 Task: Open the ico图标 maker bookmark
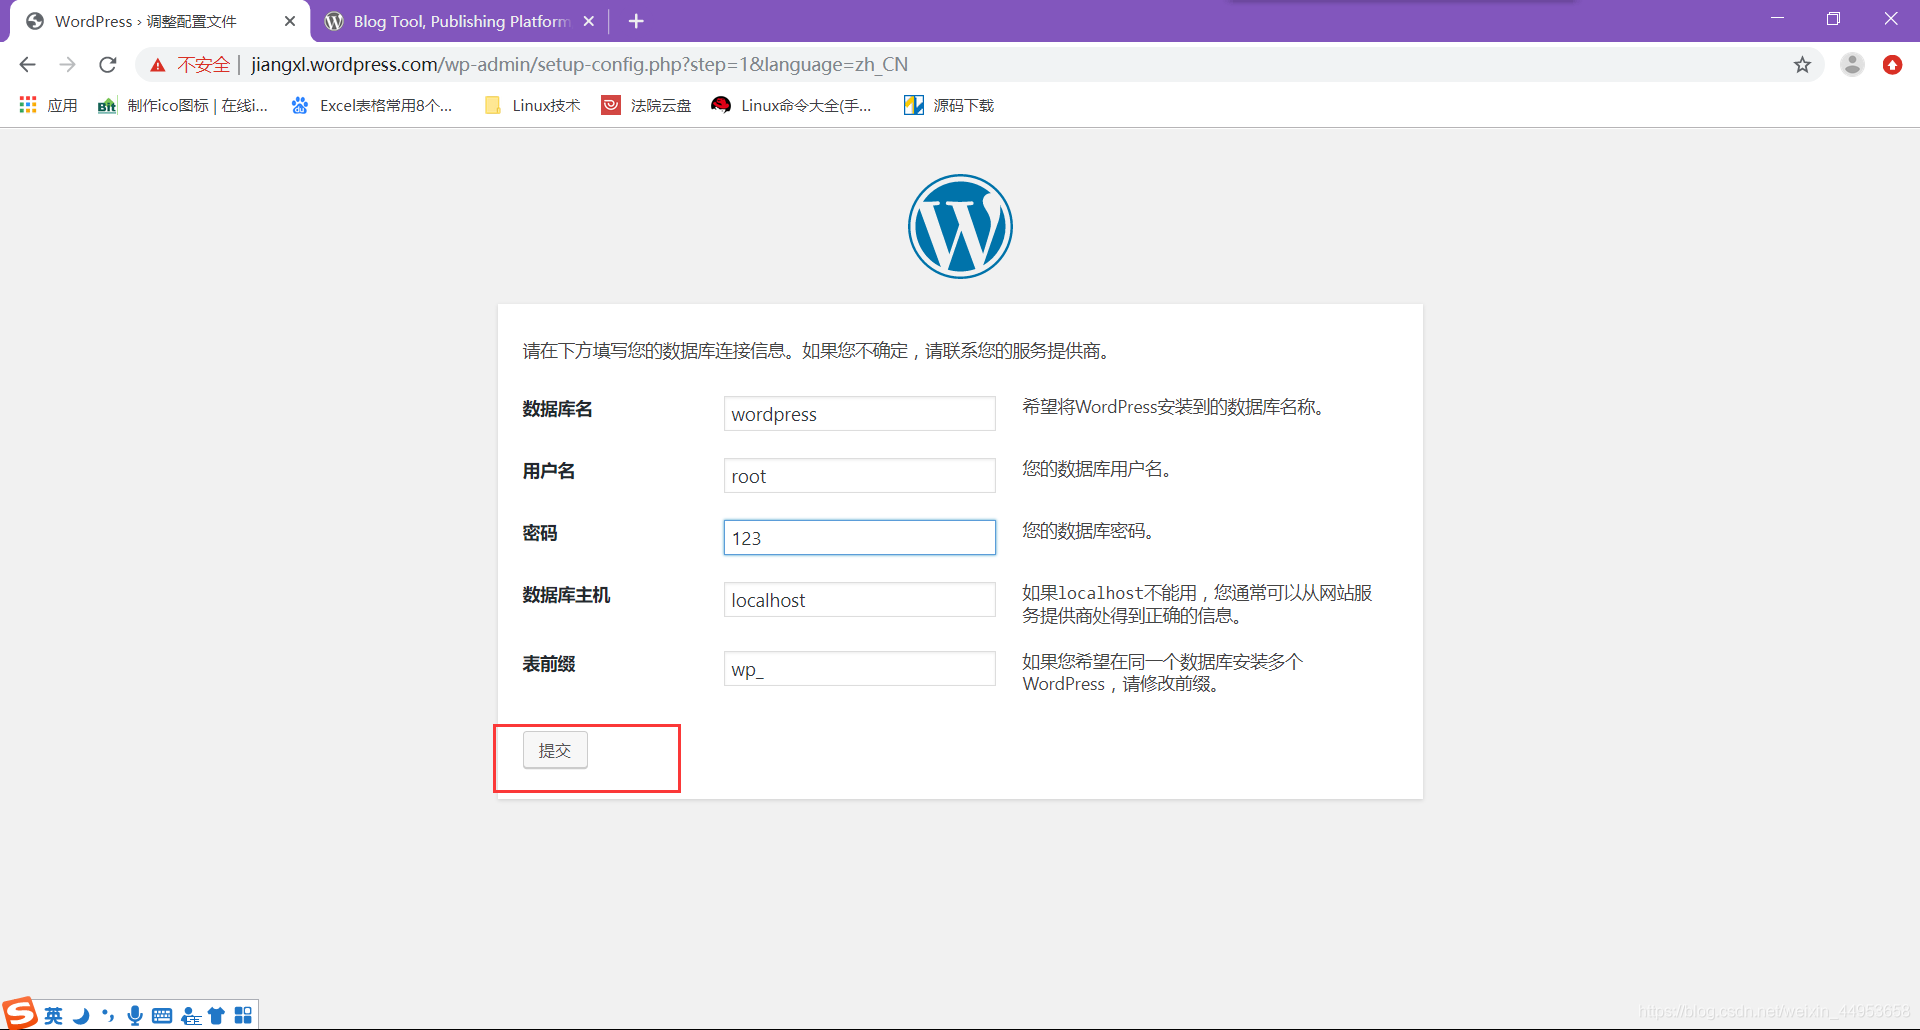pyautogui.click(x=183, y=105)
